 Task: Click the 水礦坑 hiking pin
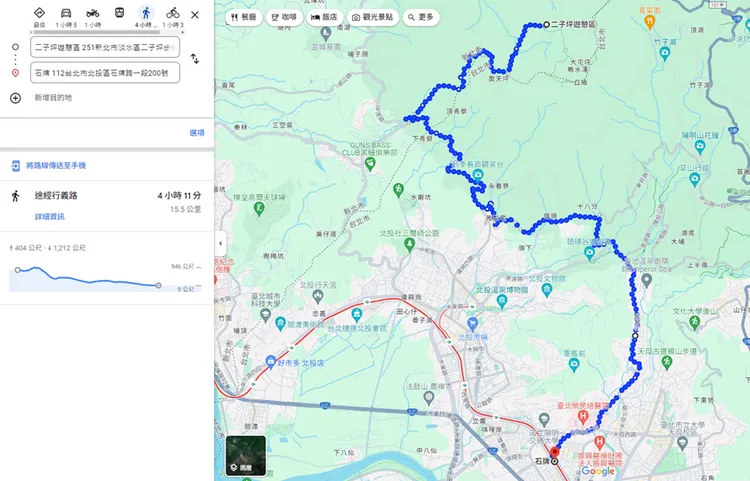click(398, 190)
